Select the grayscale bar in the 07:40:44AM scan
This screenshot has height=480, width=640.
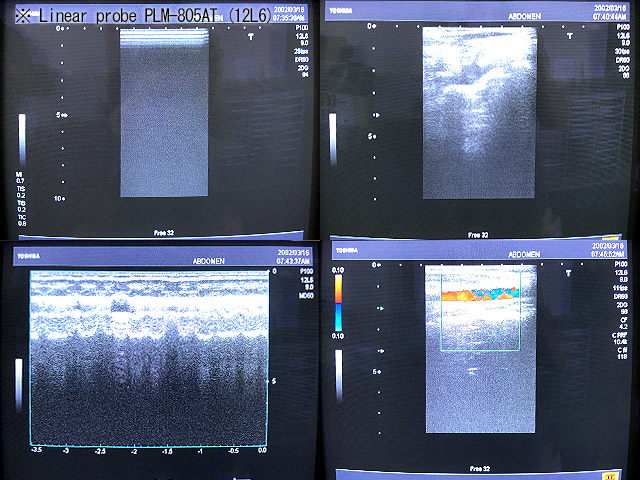tap(333, 139)
